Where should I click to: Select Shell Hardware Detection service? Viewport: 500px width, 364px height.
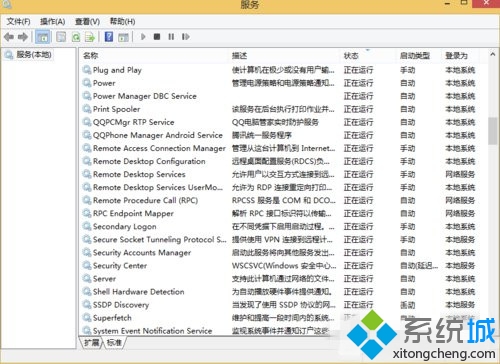pos(139,292)
